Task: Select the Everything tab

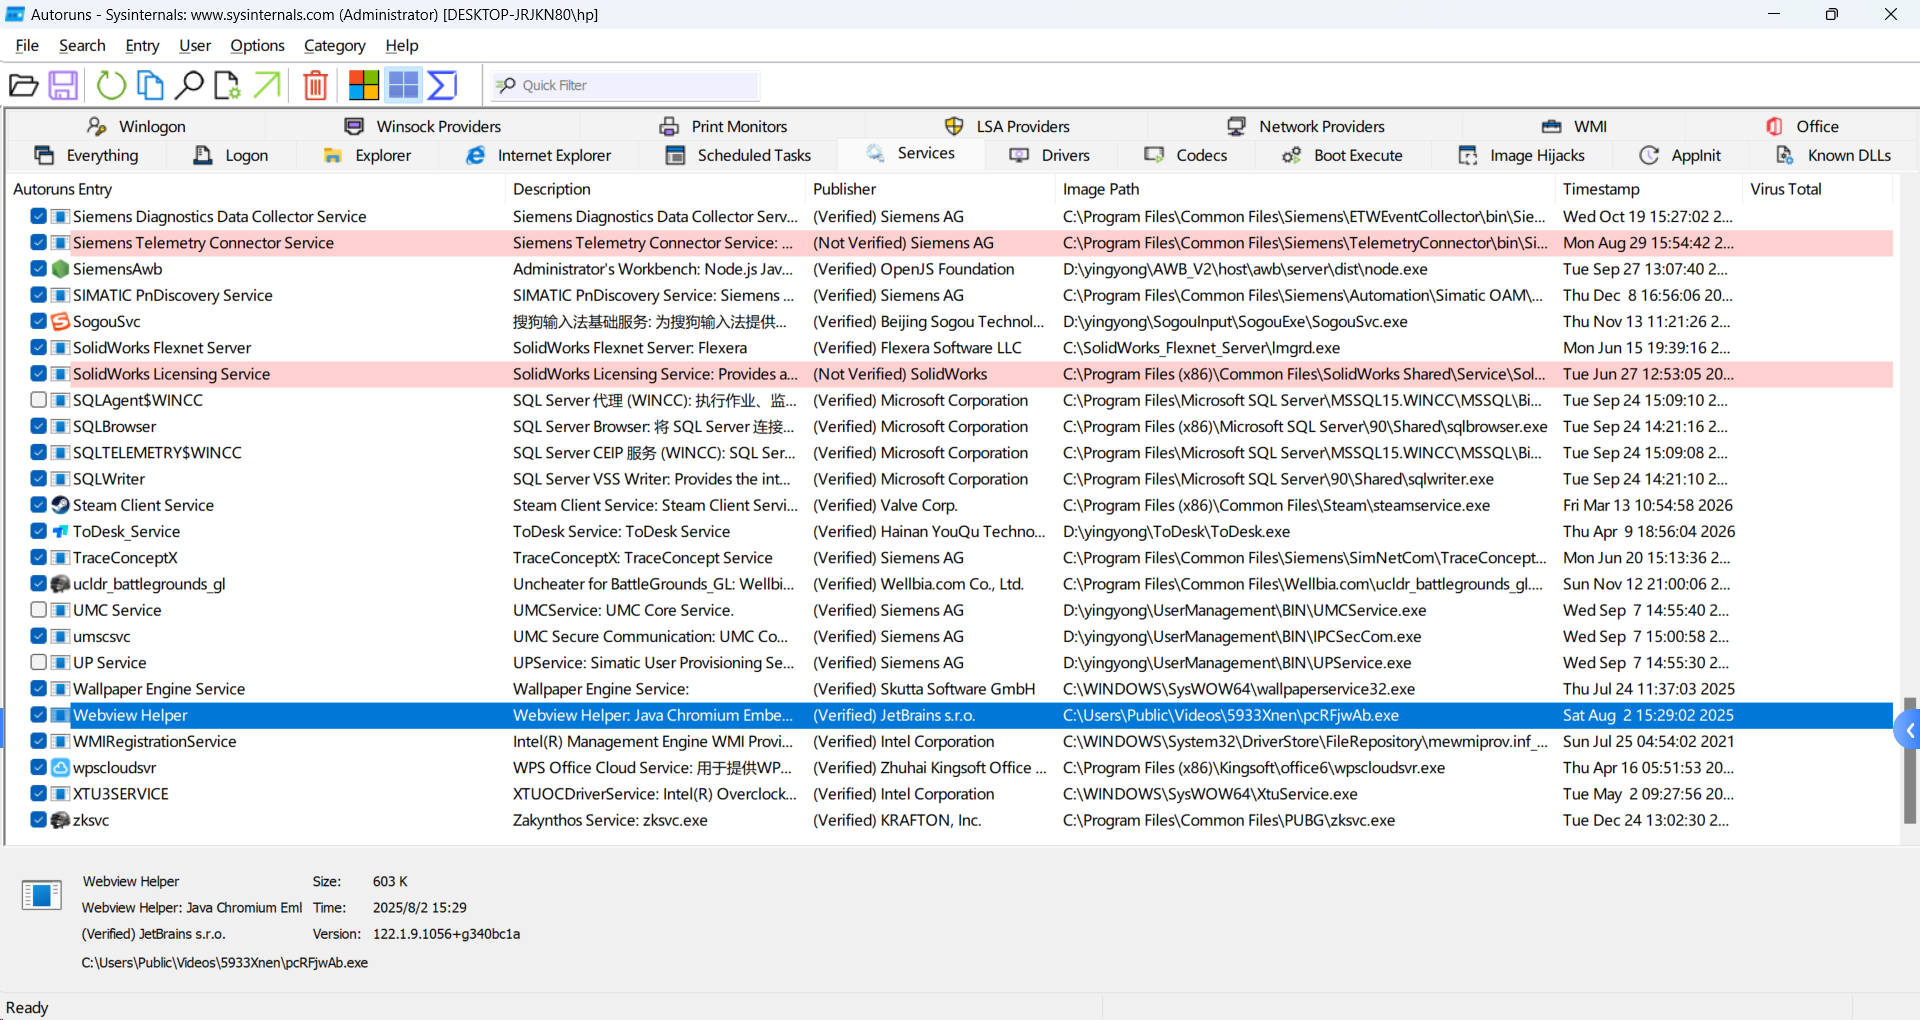Action: tap(87, 155)
